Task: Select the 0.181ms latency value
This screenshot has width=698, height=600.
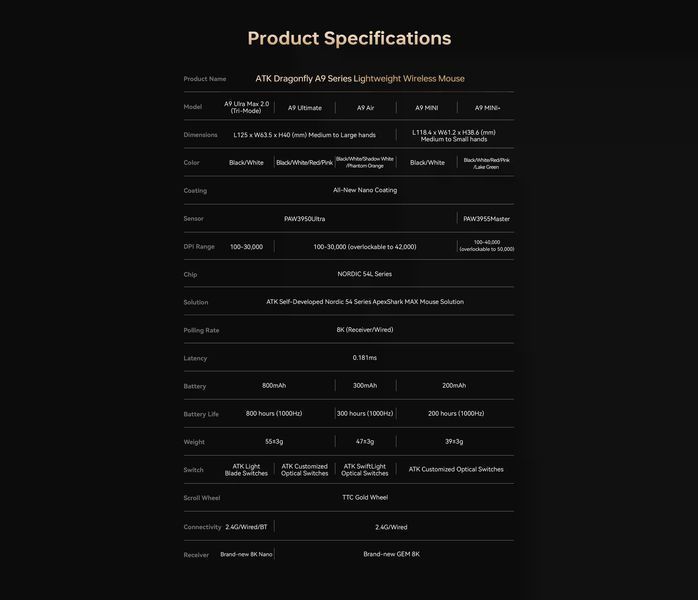Action: [x=365, y=357]
